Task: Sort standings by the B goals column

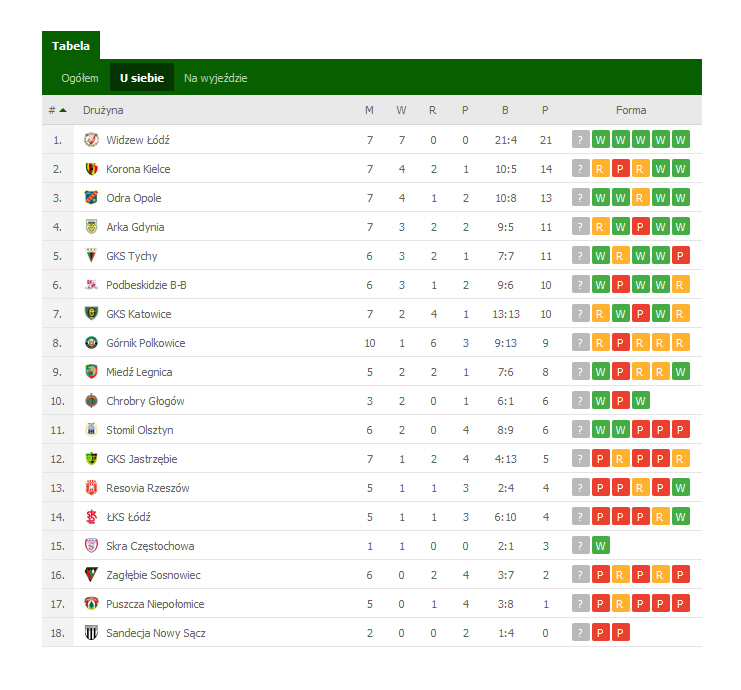Action: click(505, 110)
